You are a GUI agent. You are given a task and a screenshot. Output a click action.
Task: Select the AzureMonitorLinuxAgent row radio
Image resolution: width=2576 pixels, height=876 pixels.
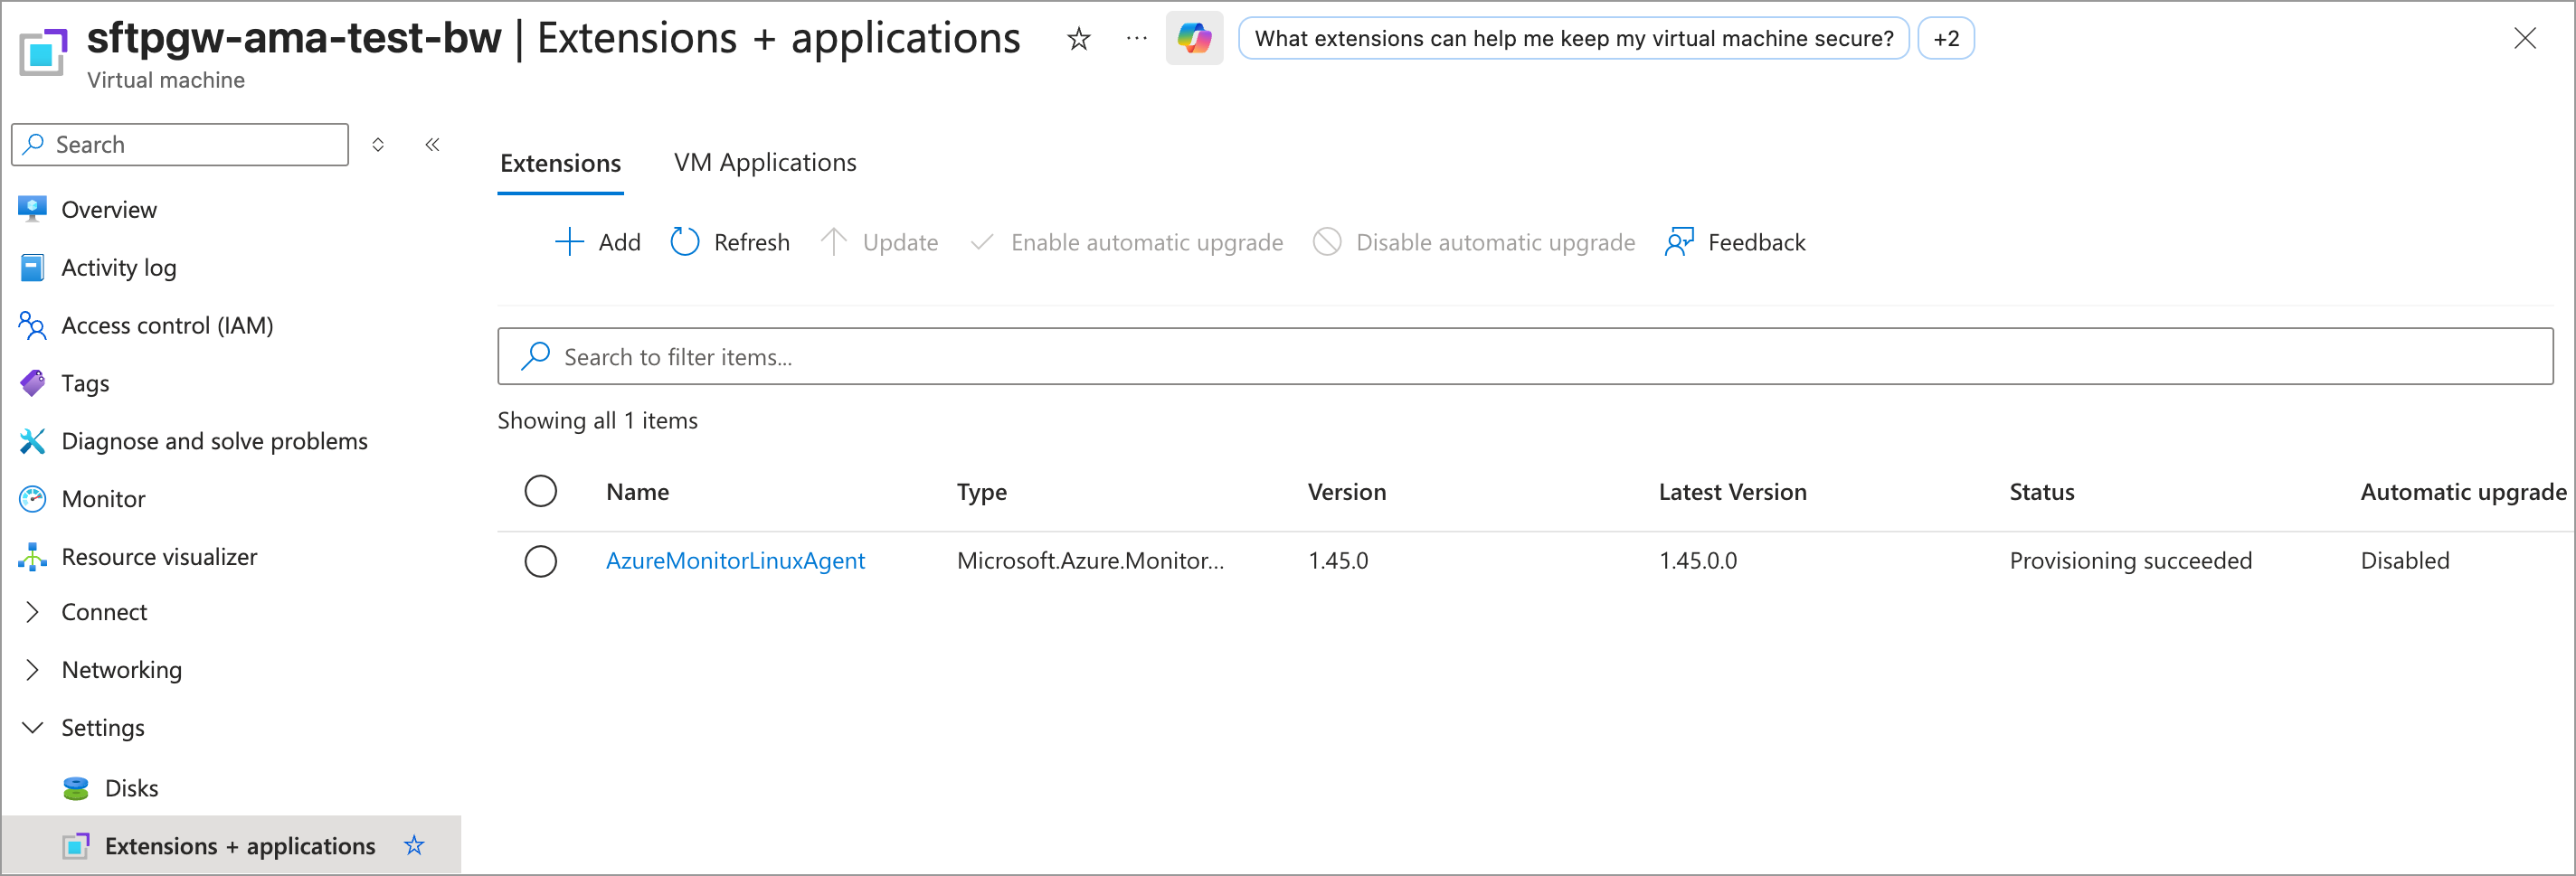click(541, 561)
